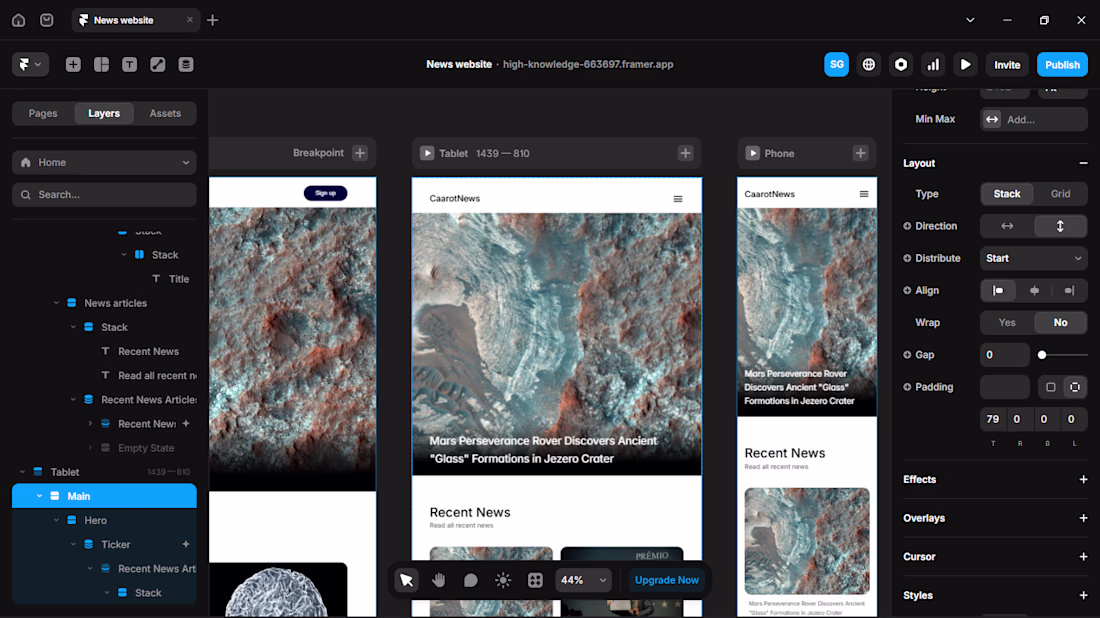Open the inbox icon in title bar
This screenshot has width=1100, height=618.
pyautogui.click(x=46, y=20)
